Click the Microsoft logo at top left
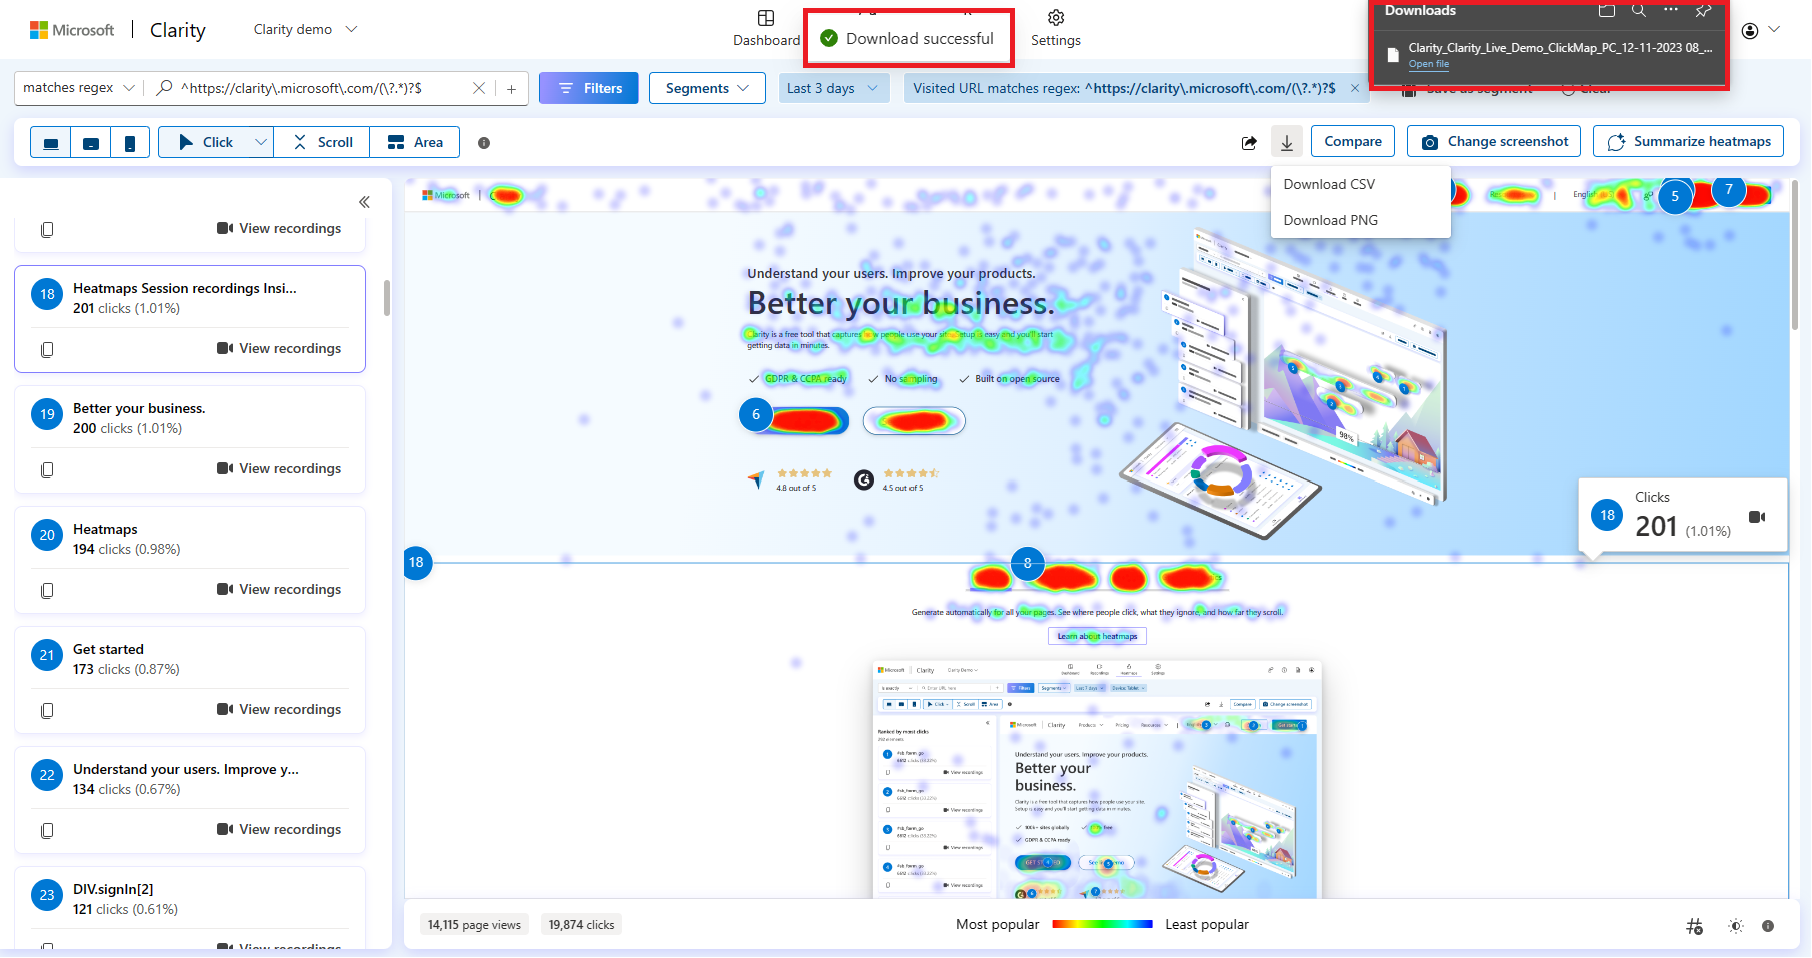Viewport: 1812px width, 958px height. (x=72, y=30)
